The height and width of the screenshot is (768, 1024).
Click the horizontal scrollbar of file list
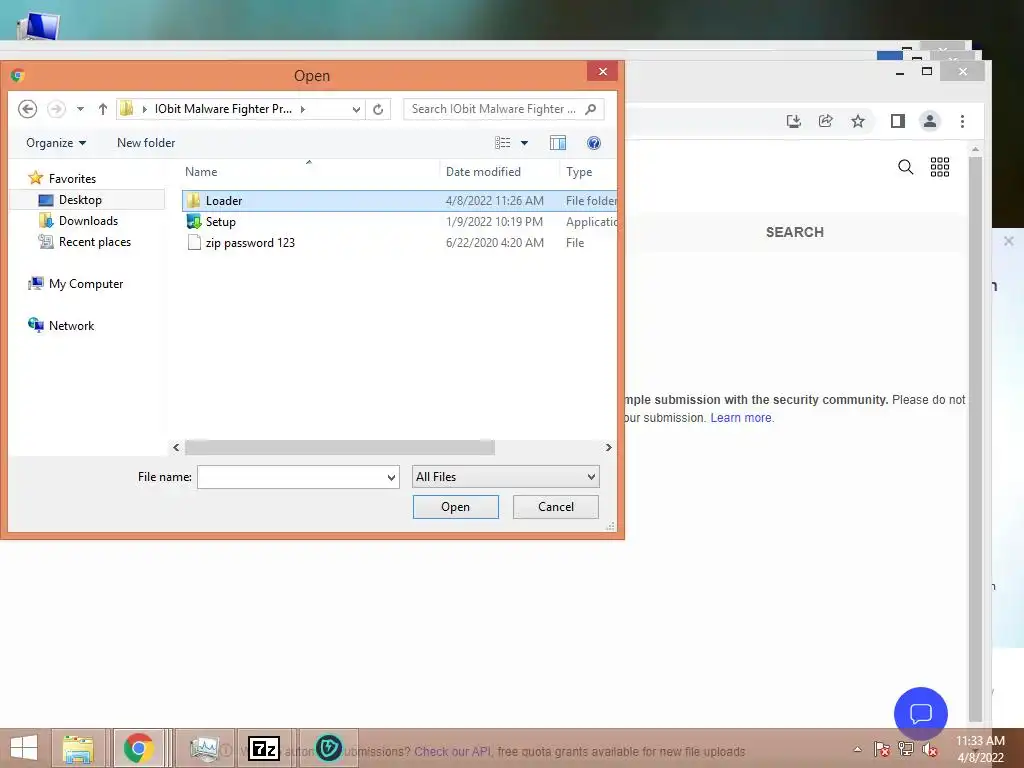tap(340, 447)
